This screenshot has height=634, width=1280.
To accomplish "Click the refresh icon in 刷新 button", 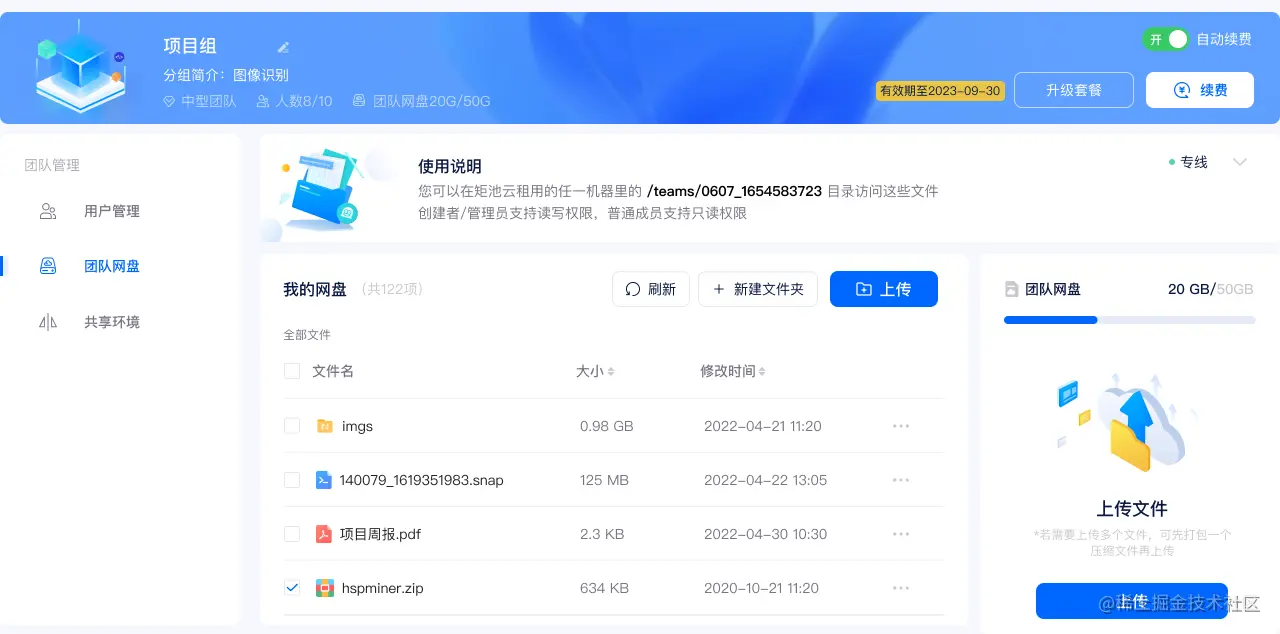I will pos(633,289).
